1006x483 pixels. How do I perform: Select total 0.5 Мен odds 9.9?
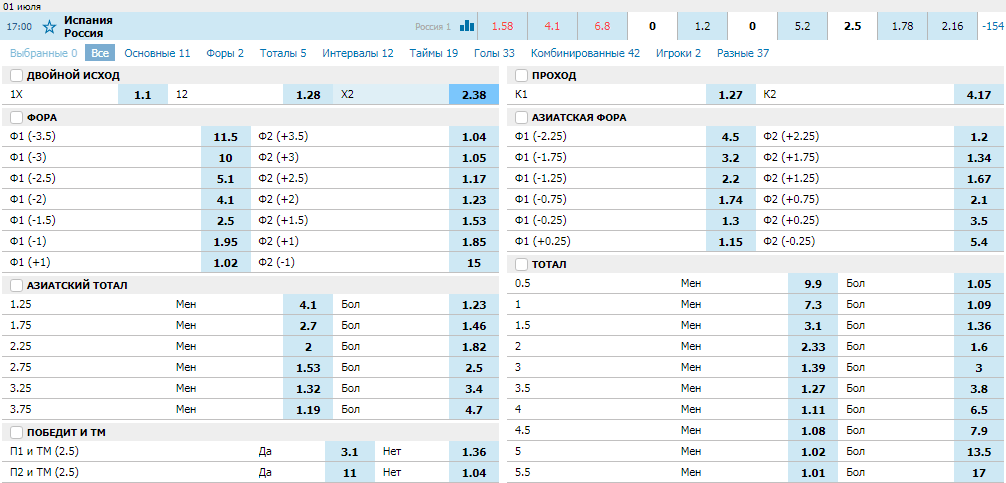pyautogui.click(x=813, y=284)
